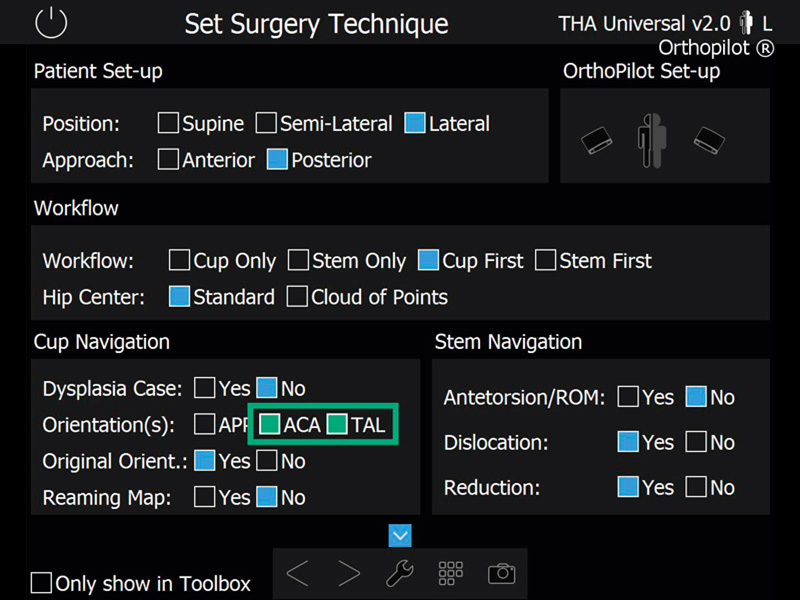Click the Stem Navigation section header
Image resolution: width=800 pixels, height=600 pixels.
pos(508,342)
